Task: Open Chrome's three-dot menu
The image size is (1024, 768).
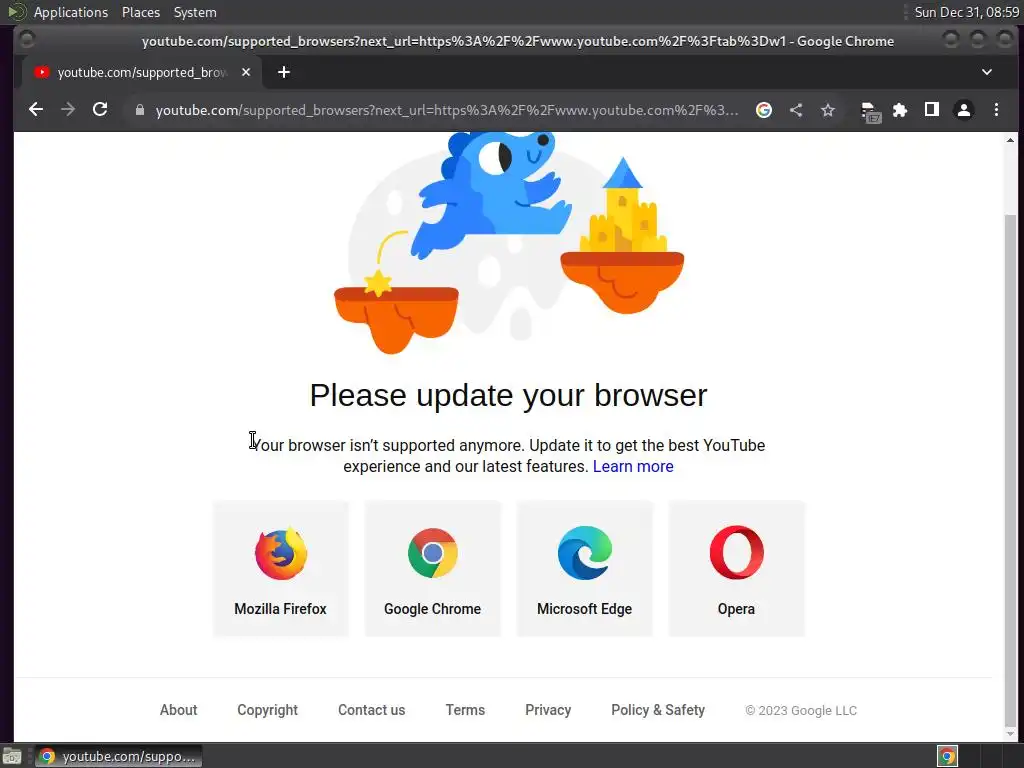Action: click(x=996, y=110)
